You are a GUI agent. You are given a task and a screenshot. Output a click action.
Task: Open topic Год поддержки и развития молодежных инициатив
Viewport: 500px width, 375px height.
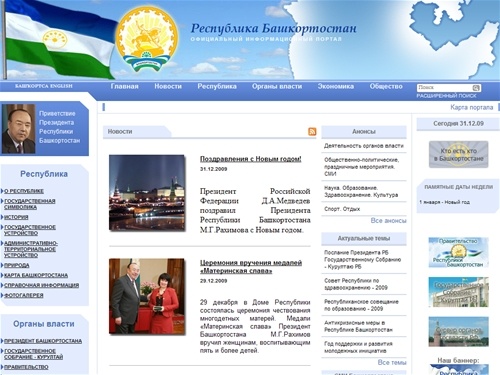pyautogui.click(x=358, y=347)
